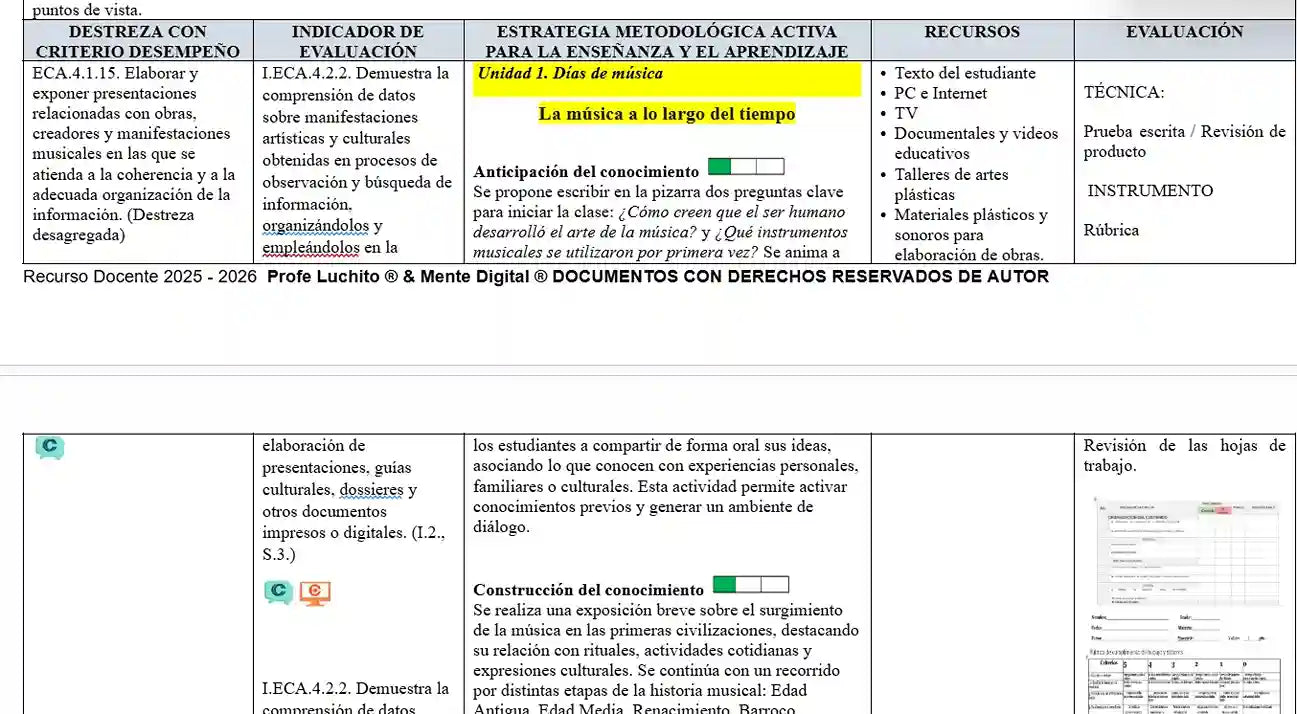
Task: Click the teal speech bubble icon in the first column
Action: [49, 447]
